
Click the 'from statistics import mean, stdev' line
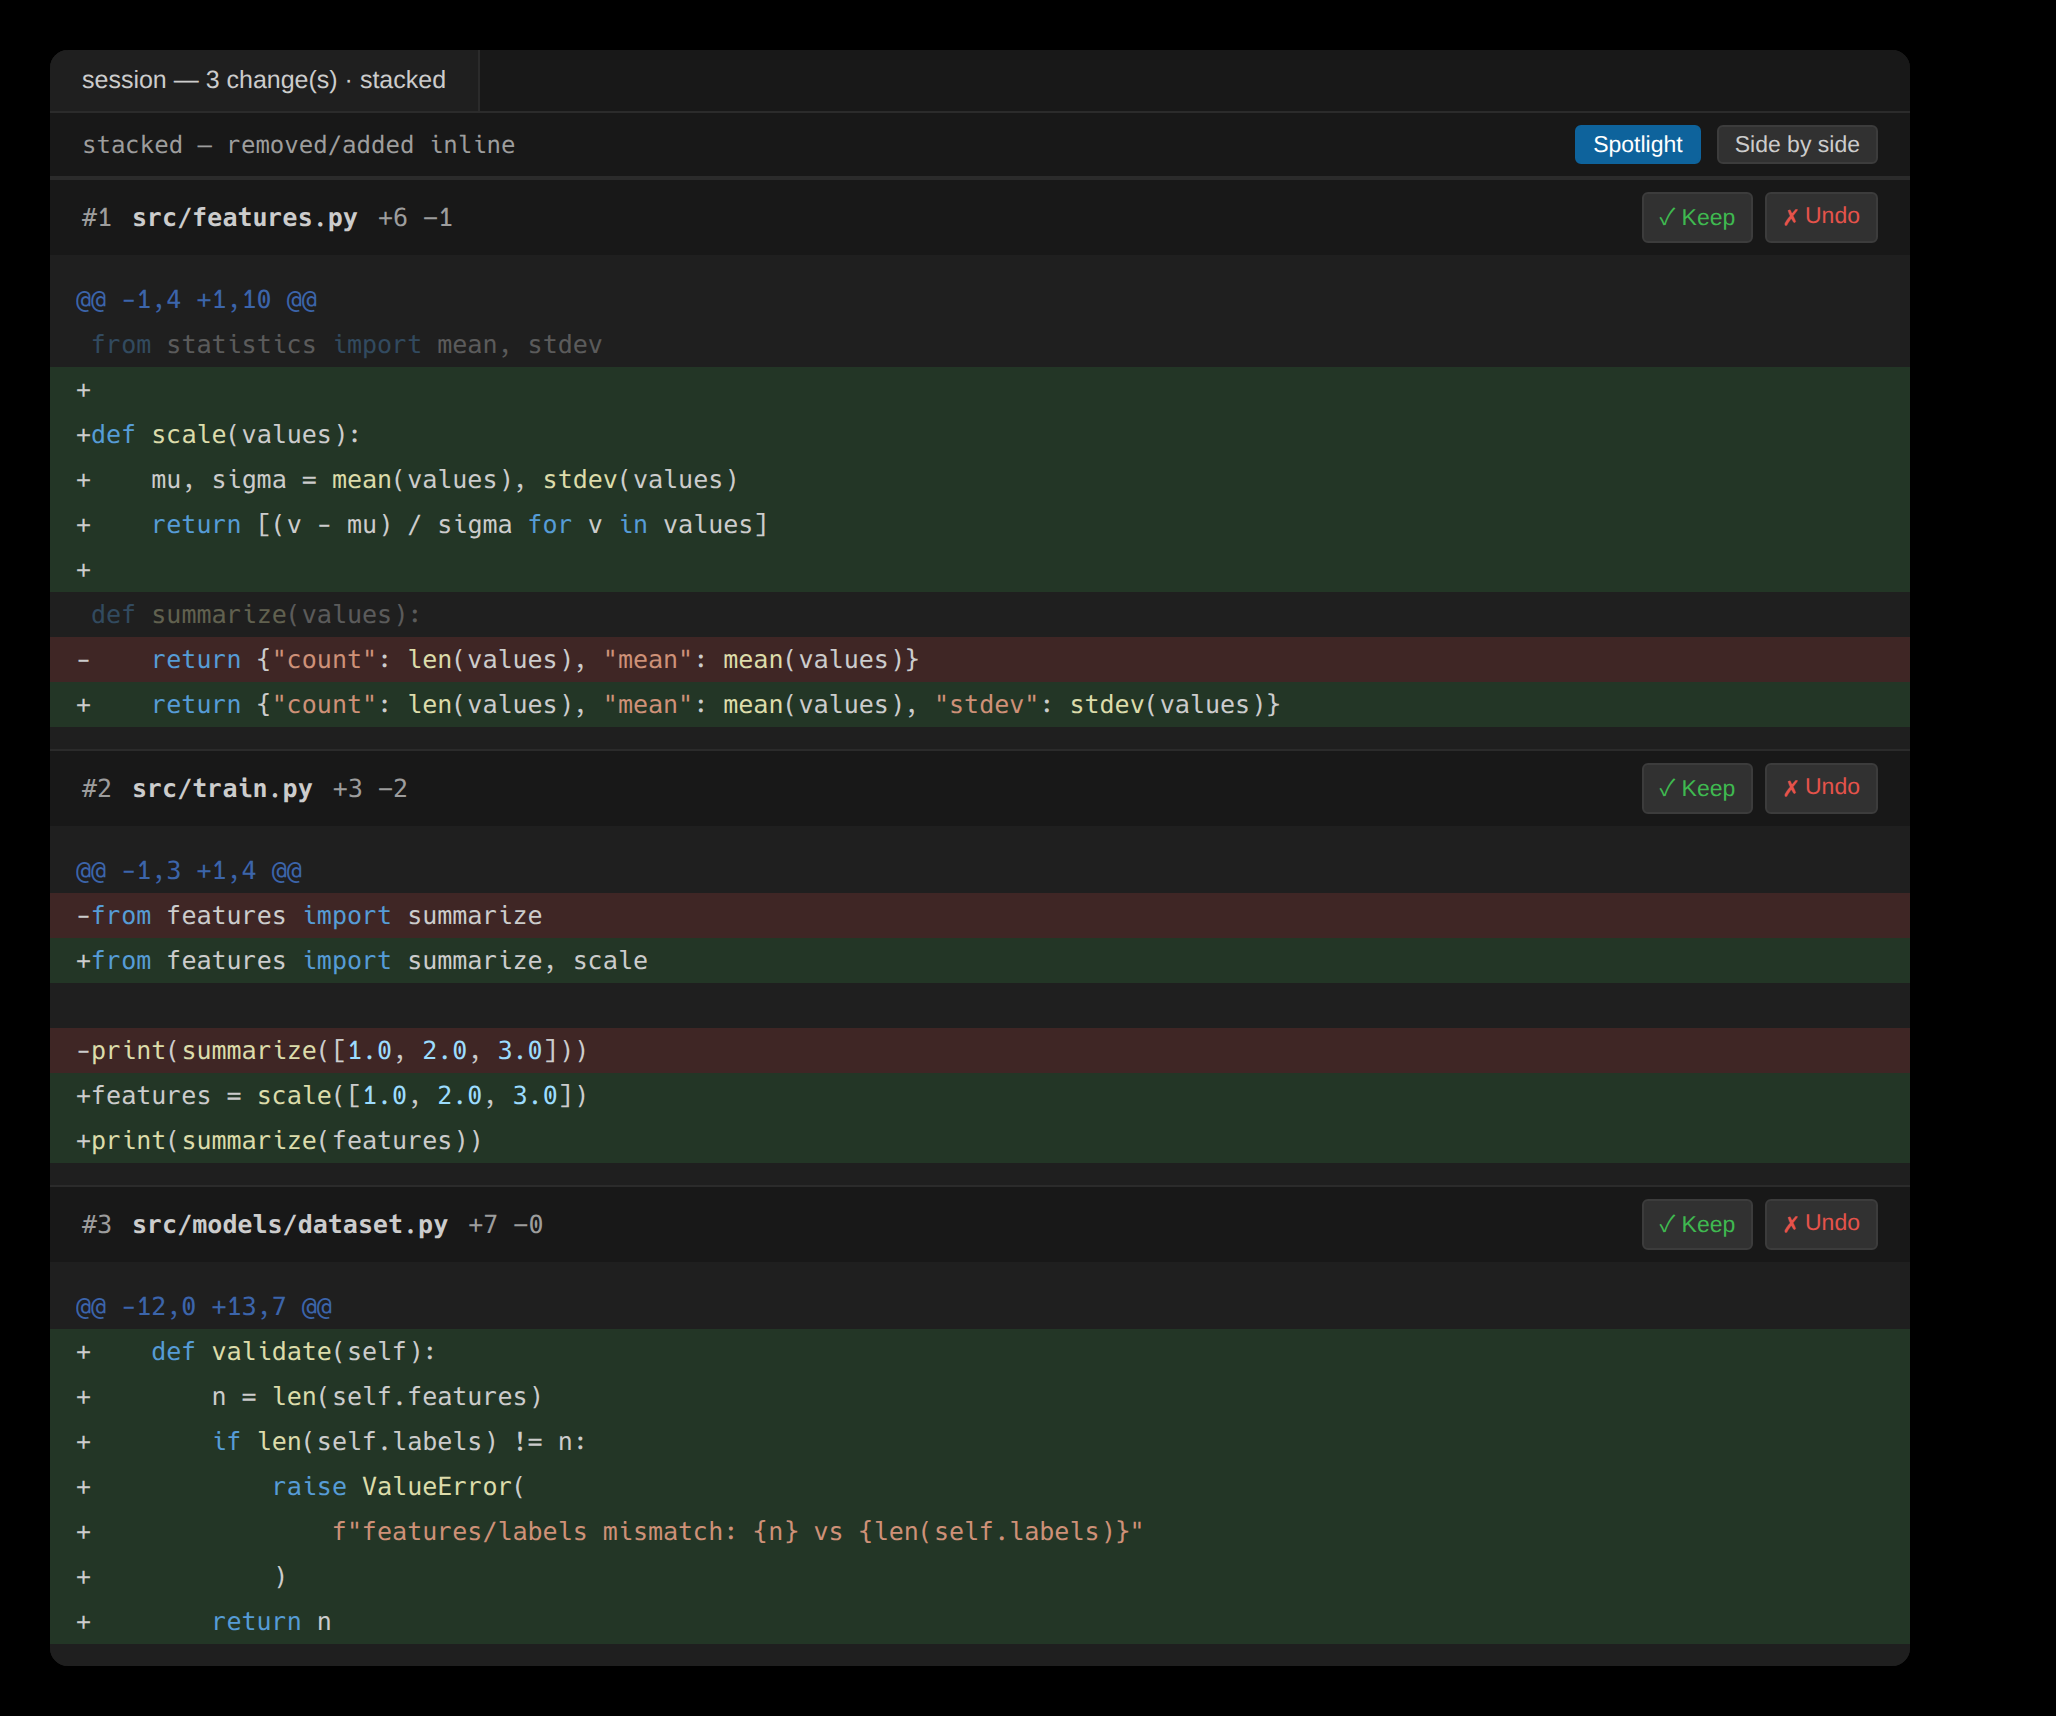pos(980,345)
